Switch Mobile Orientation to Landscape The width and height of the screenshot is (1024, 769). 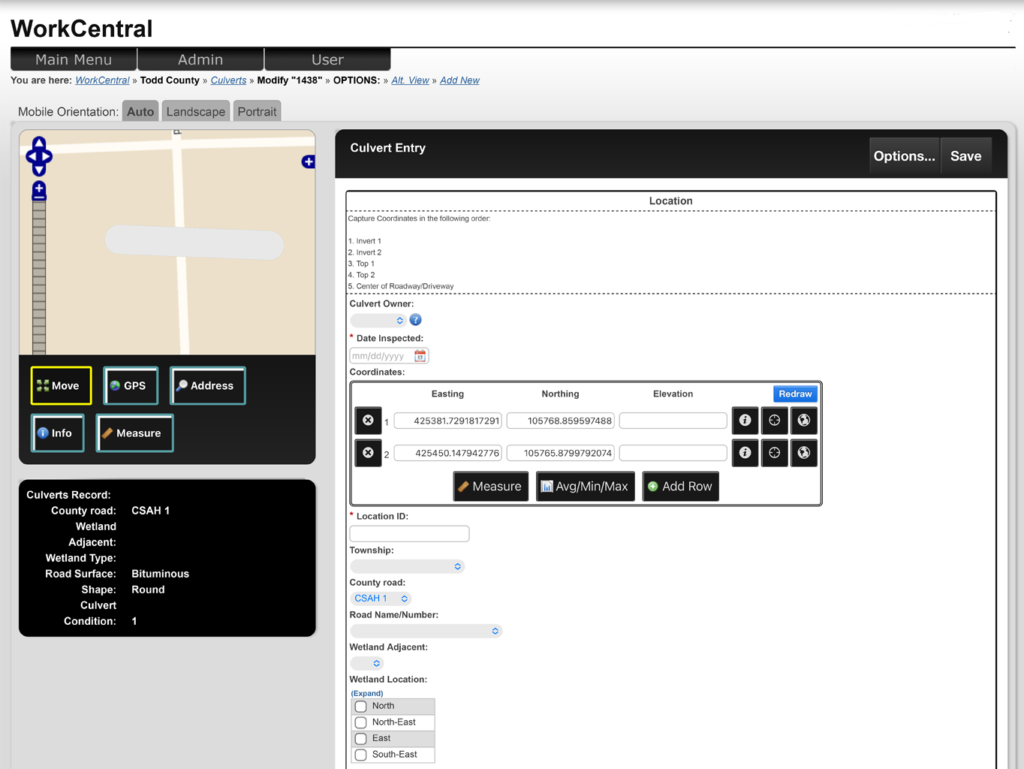(x=195, y=111)
